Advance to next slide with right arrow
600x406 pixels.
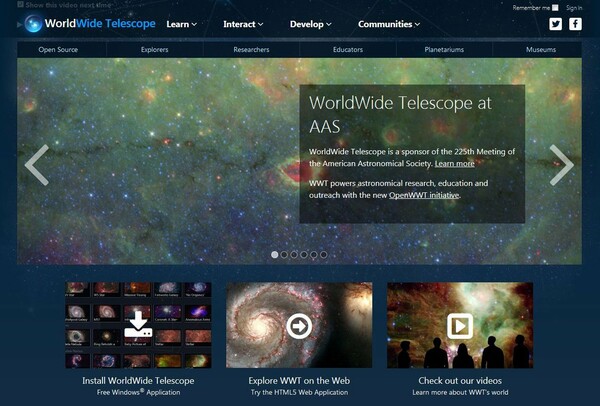[x=562, y=165]
